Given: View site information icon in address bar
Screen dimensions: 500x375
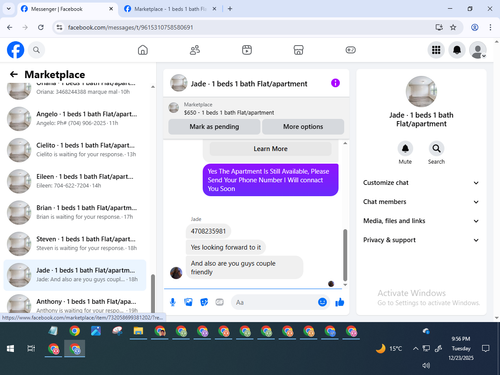Looking at the screenshot, I should 59,27.
